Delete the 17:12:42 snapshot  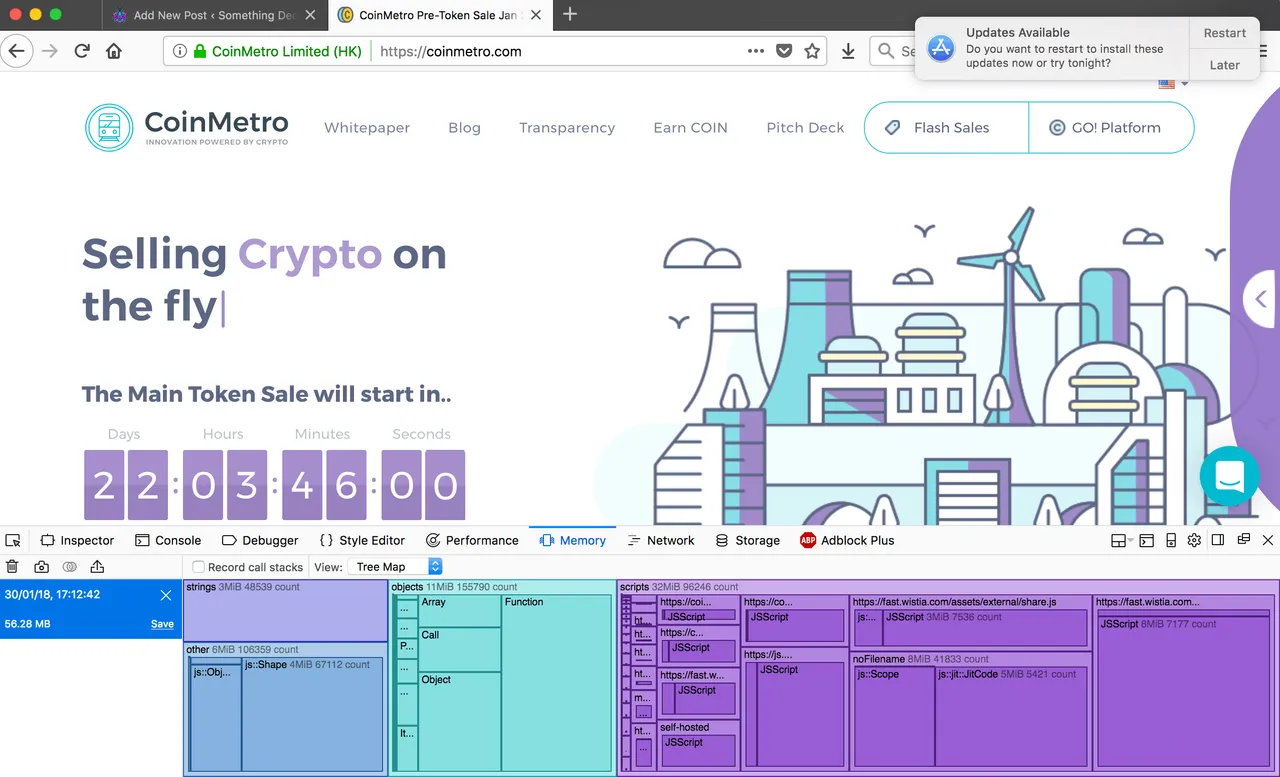click(166, 595)
